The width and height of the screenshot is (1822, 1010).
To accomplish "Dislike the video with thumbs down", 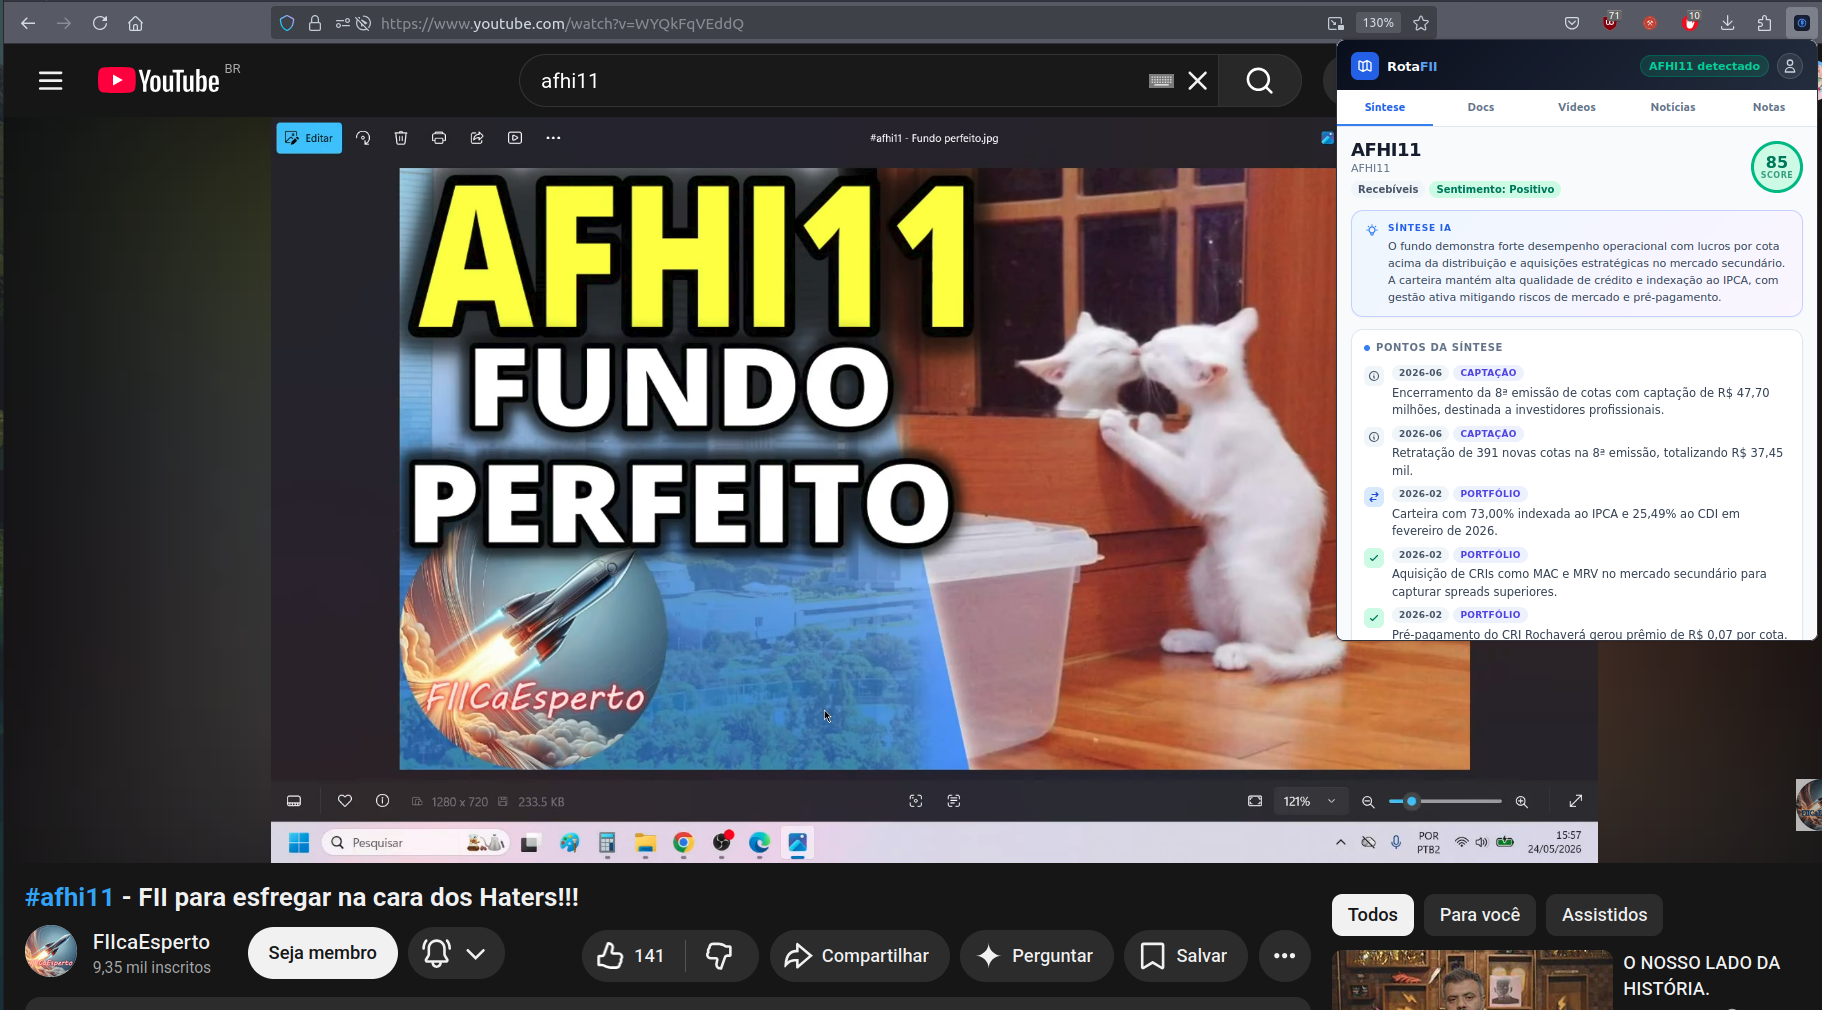I will [x=720, y=955].
